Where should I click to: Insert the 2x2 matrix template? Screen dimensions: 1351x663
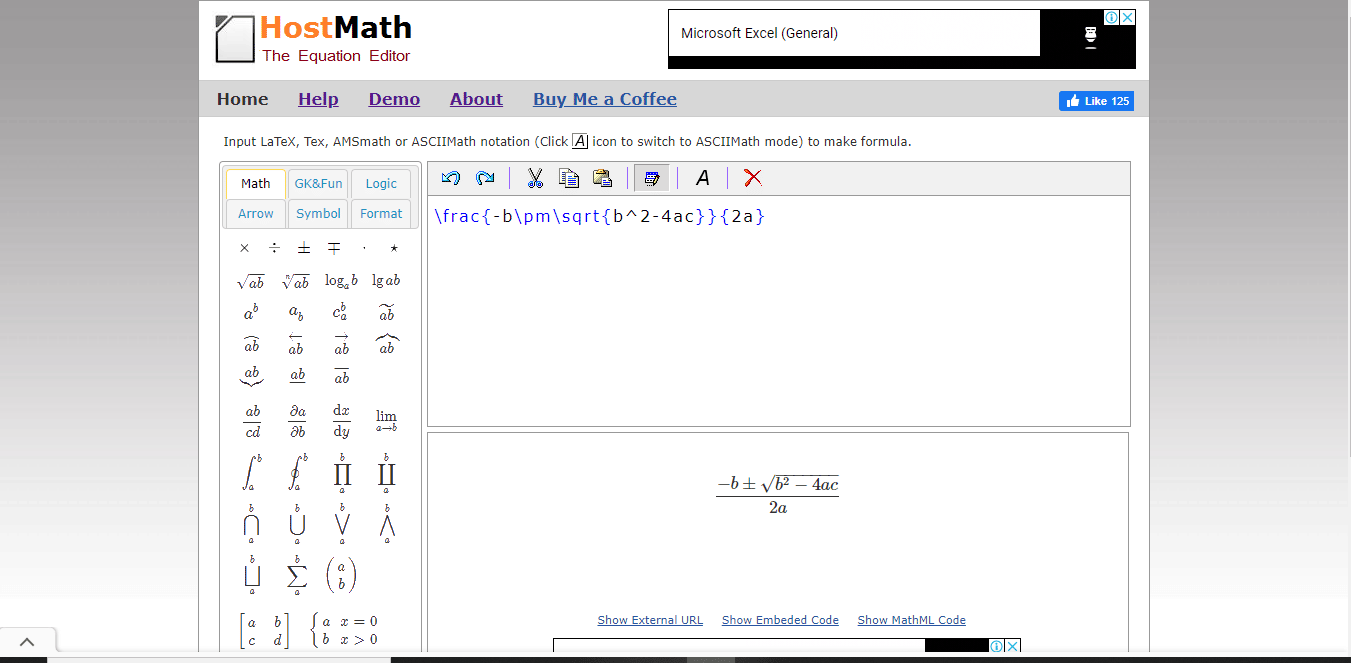(x=264, y=631)
